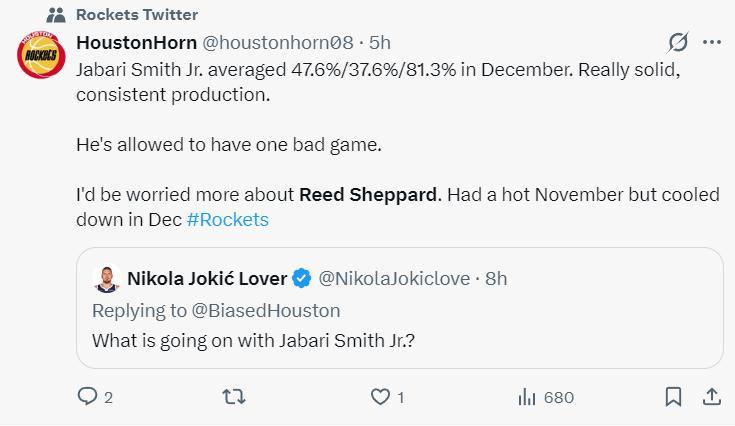Open the Grok explain post icon
The height and width of the screenshot is (426, 735).
[x=677, y=42]
